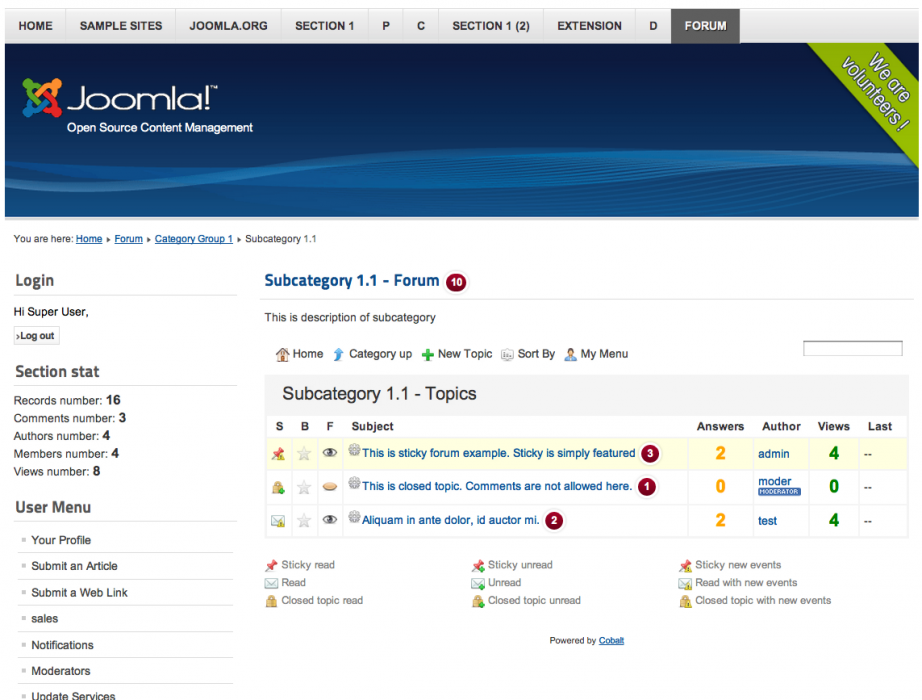
Task: Open Submit an Article in User Menu
Action: 74,566
